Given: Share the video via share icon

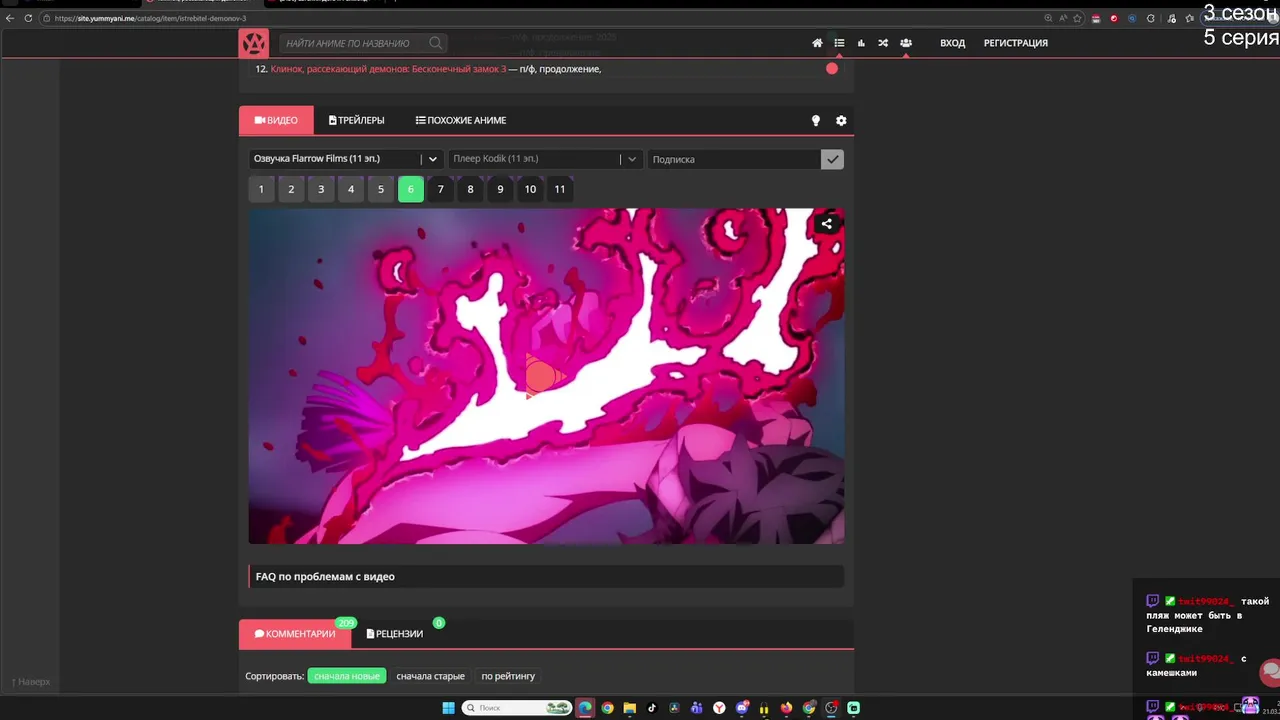Looking at the screenshot, I should (827, 224).
